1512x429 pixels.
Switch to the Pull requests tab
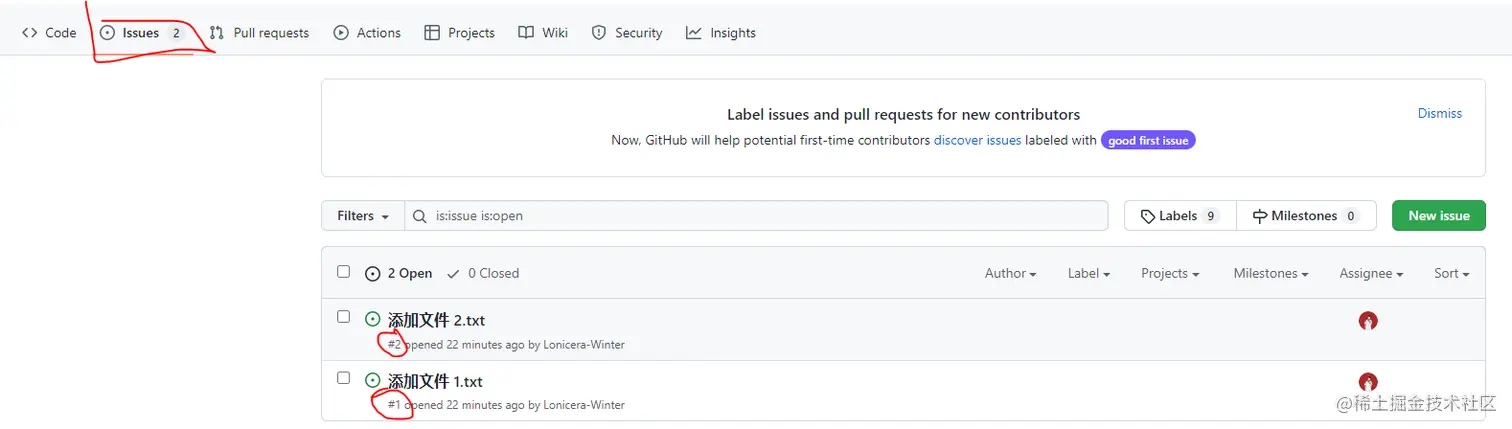[259, 33]
